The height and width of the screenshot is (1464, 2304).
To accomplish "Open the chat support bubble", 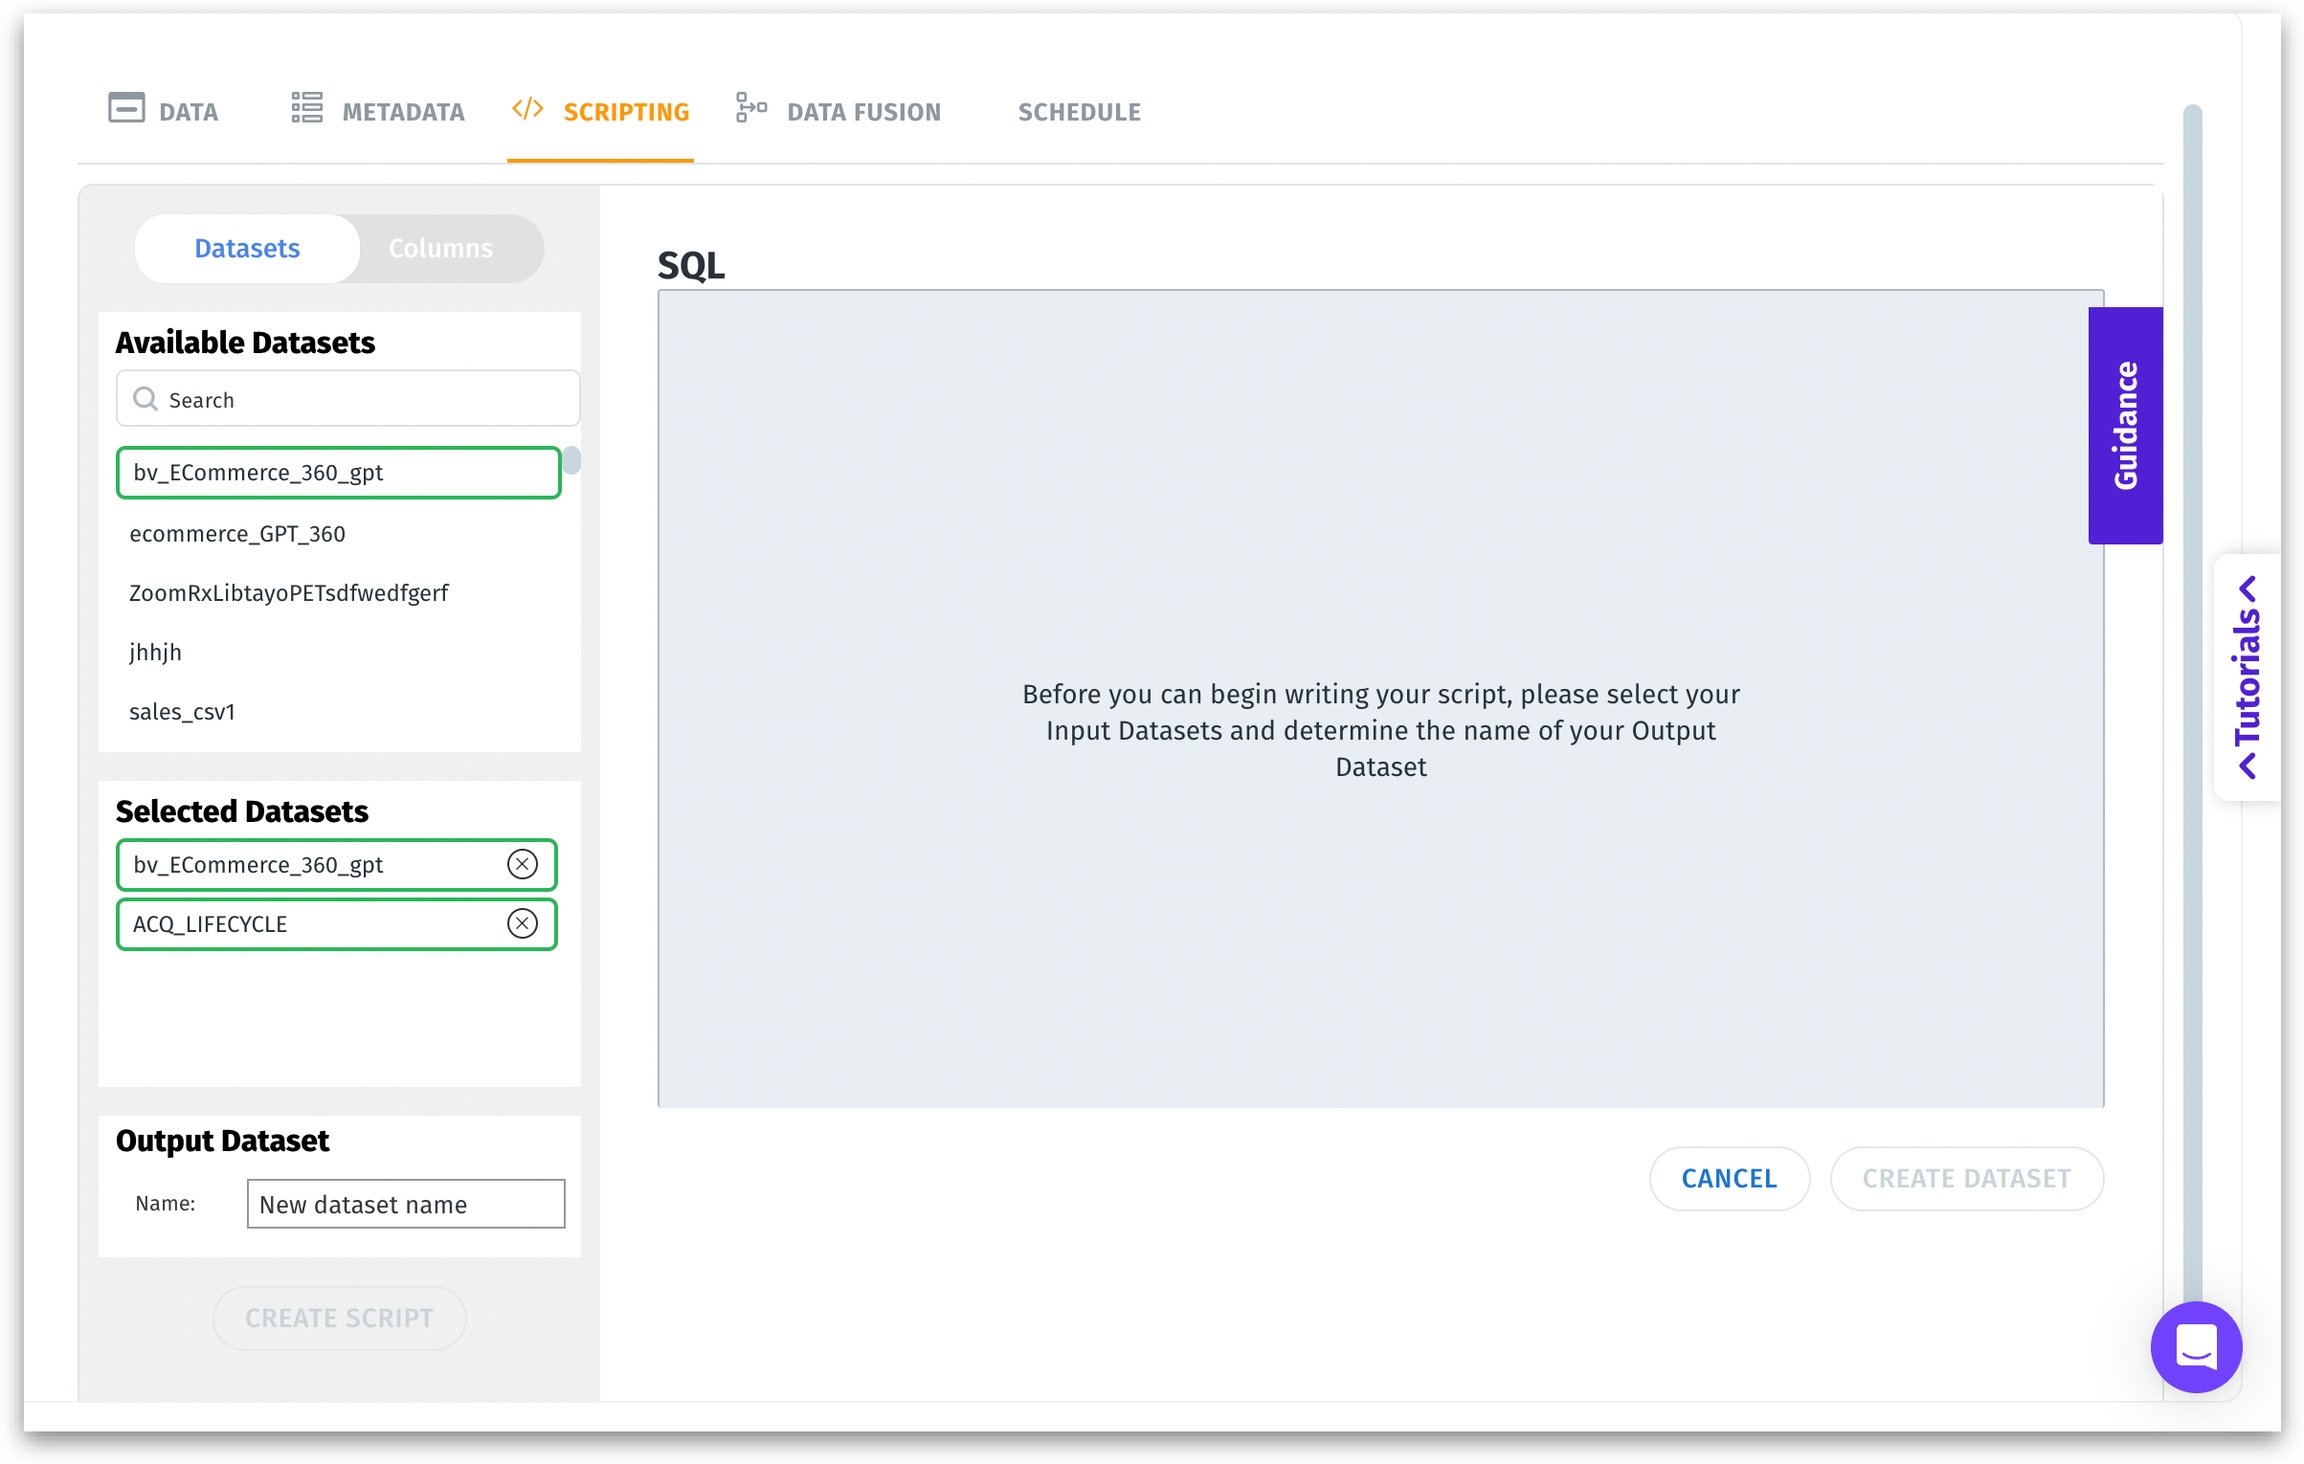I will (x=2195, y=1346).
